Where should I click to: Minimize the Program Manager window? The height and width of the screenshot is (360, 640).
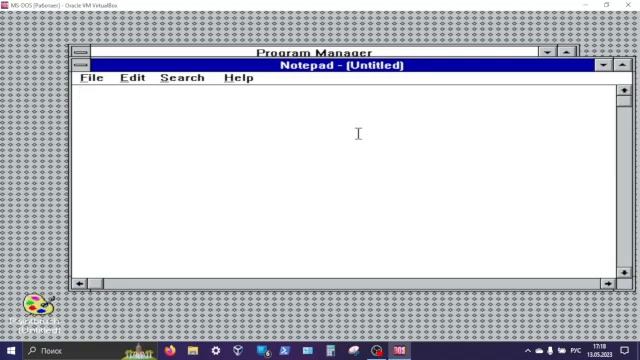[x=547, y=52]
